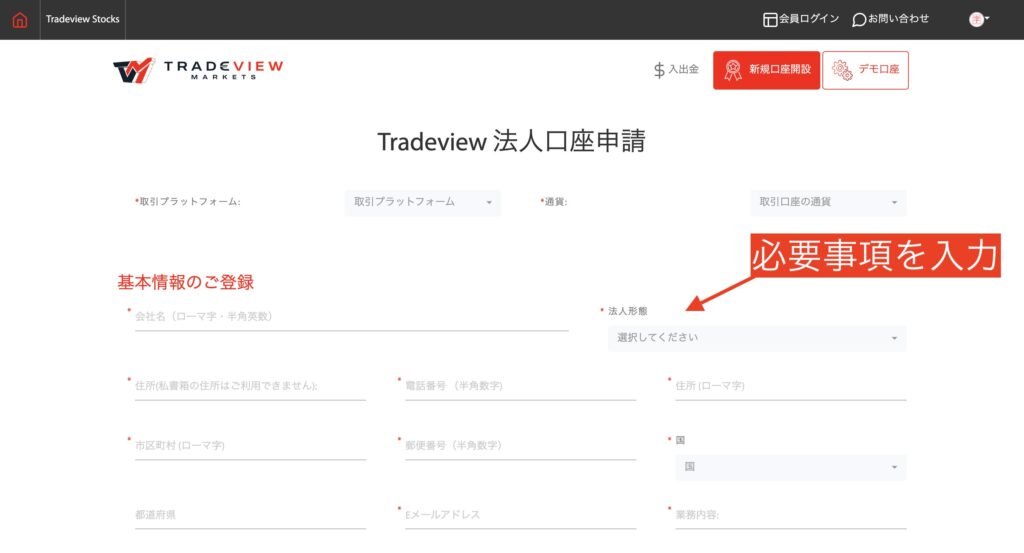Screen dimensions: 1024x553
Task: Click the 住所(私書箱) address field
Action: [x=250, y=387]
